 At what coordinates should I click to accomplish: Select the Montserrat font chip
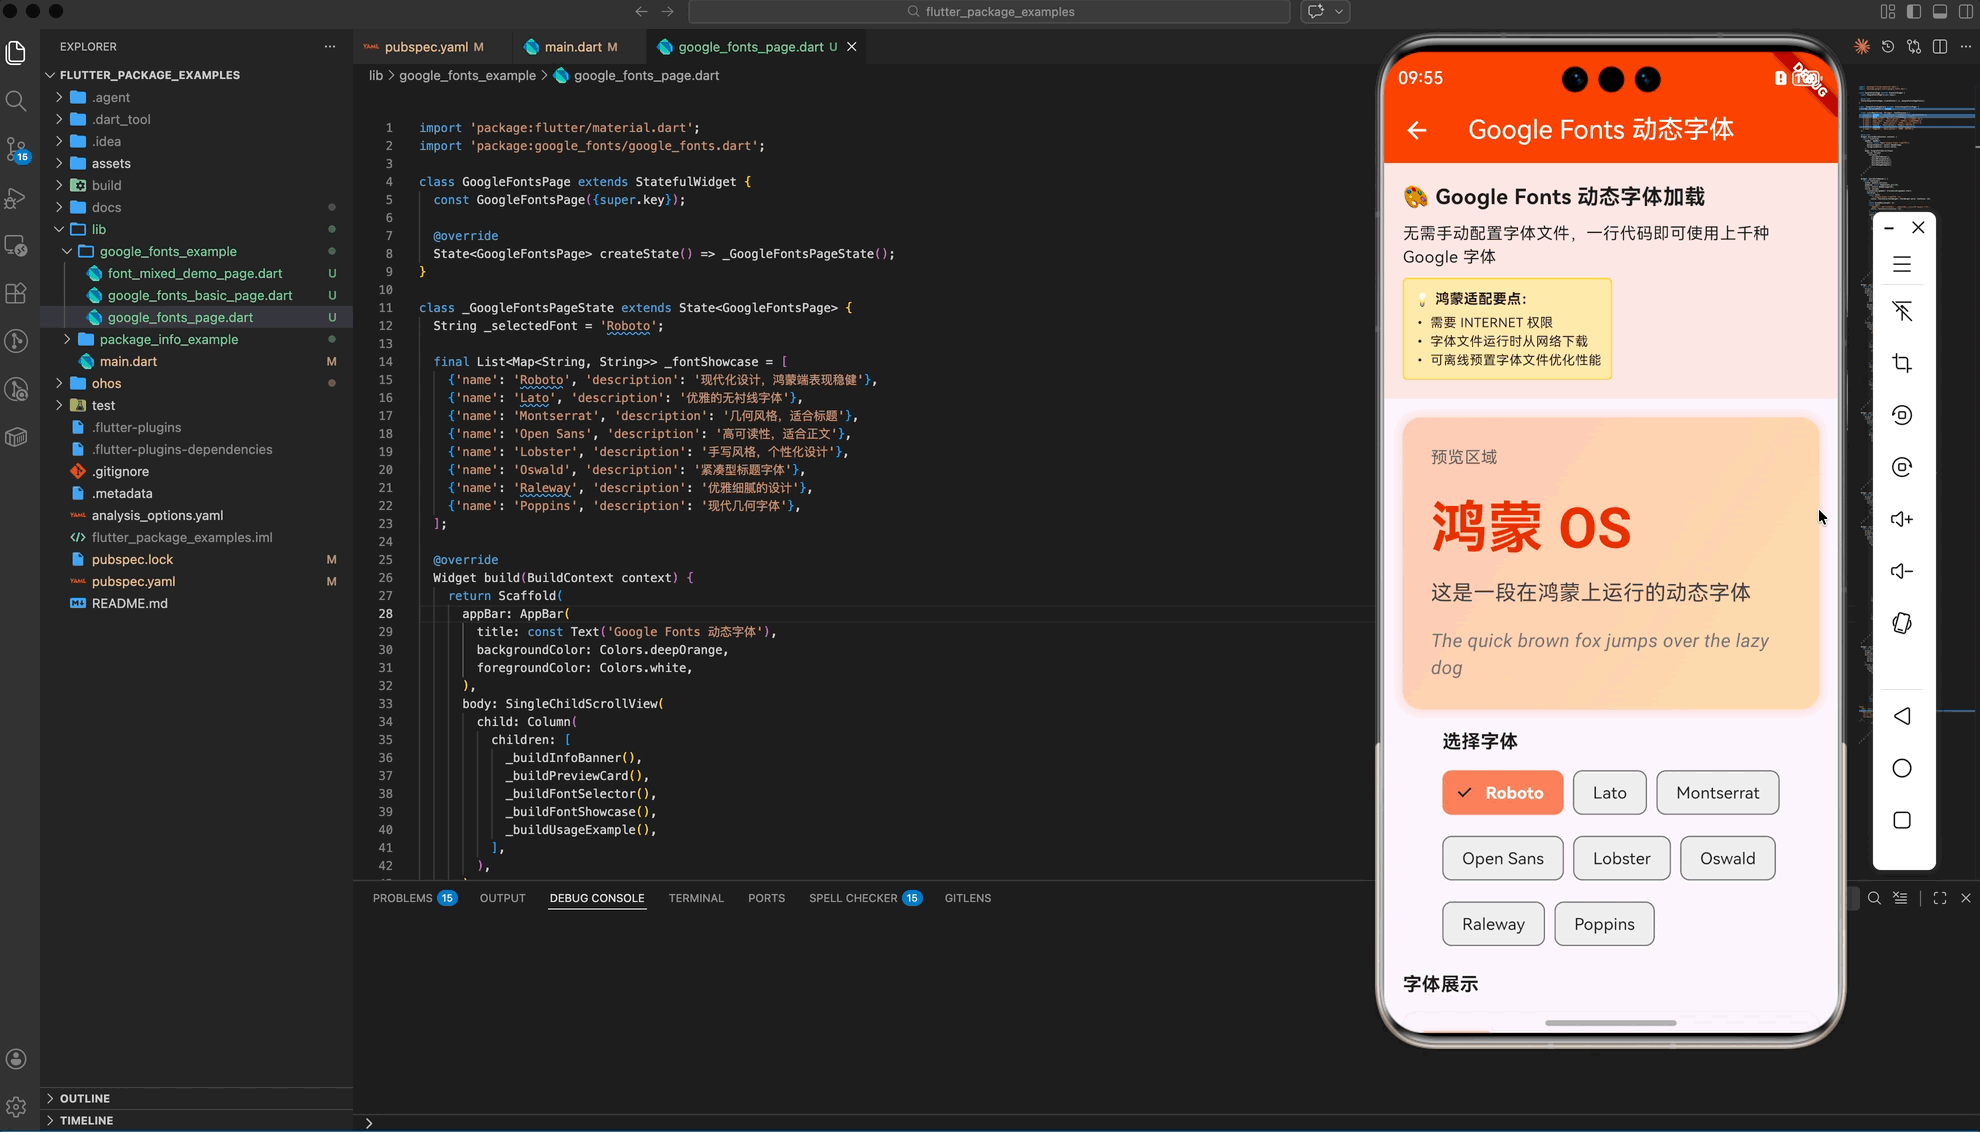(x=1717, y=793)
